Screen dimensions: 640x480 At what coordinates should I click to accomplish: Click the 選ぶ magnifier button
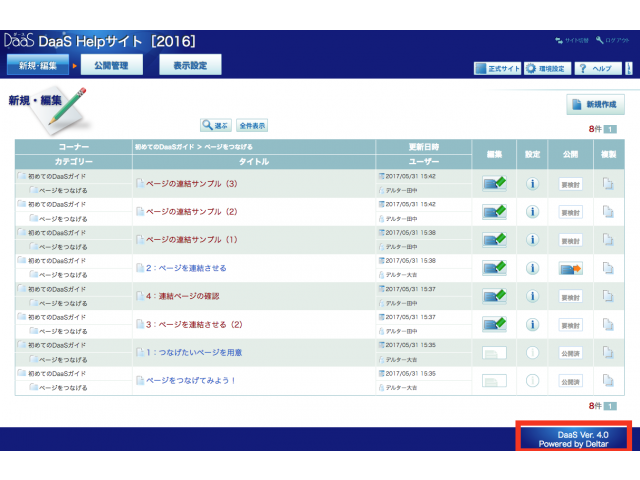(215, 126)
